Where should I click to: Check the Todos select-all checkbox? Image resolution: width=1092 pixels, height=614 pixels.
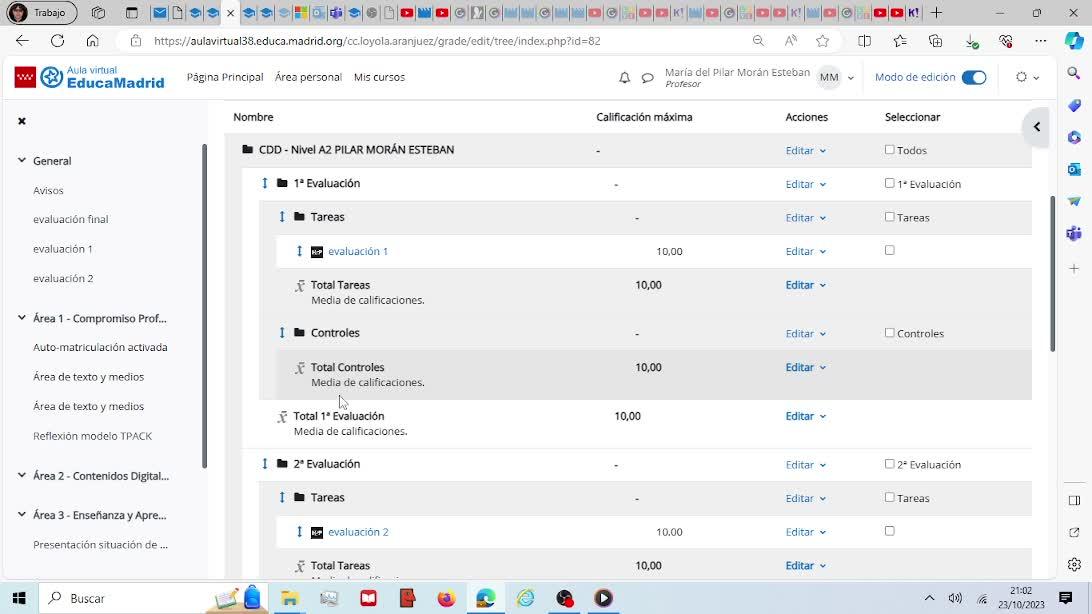pos(889,150)
